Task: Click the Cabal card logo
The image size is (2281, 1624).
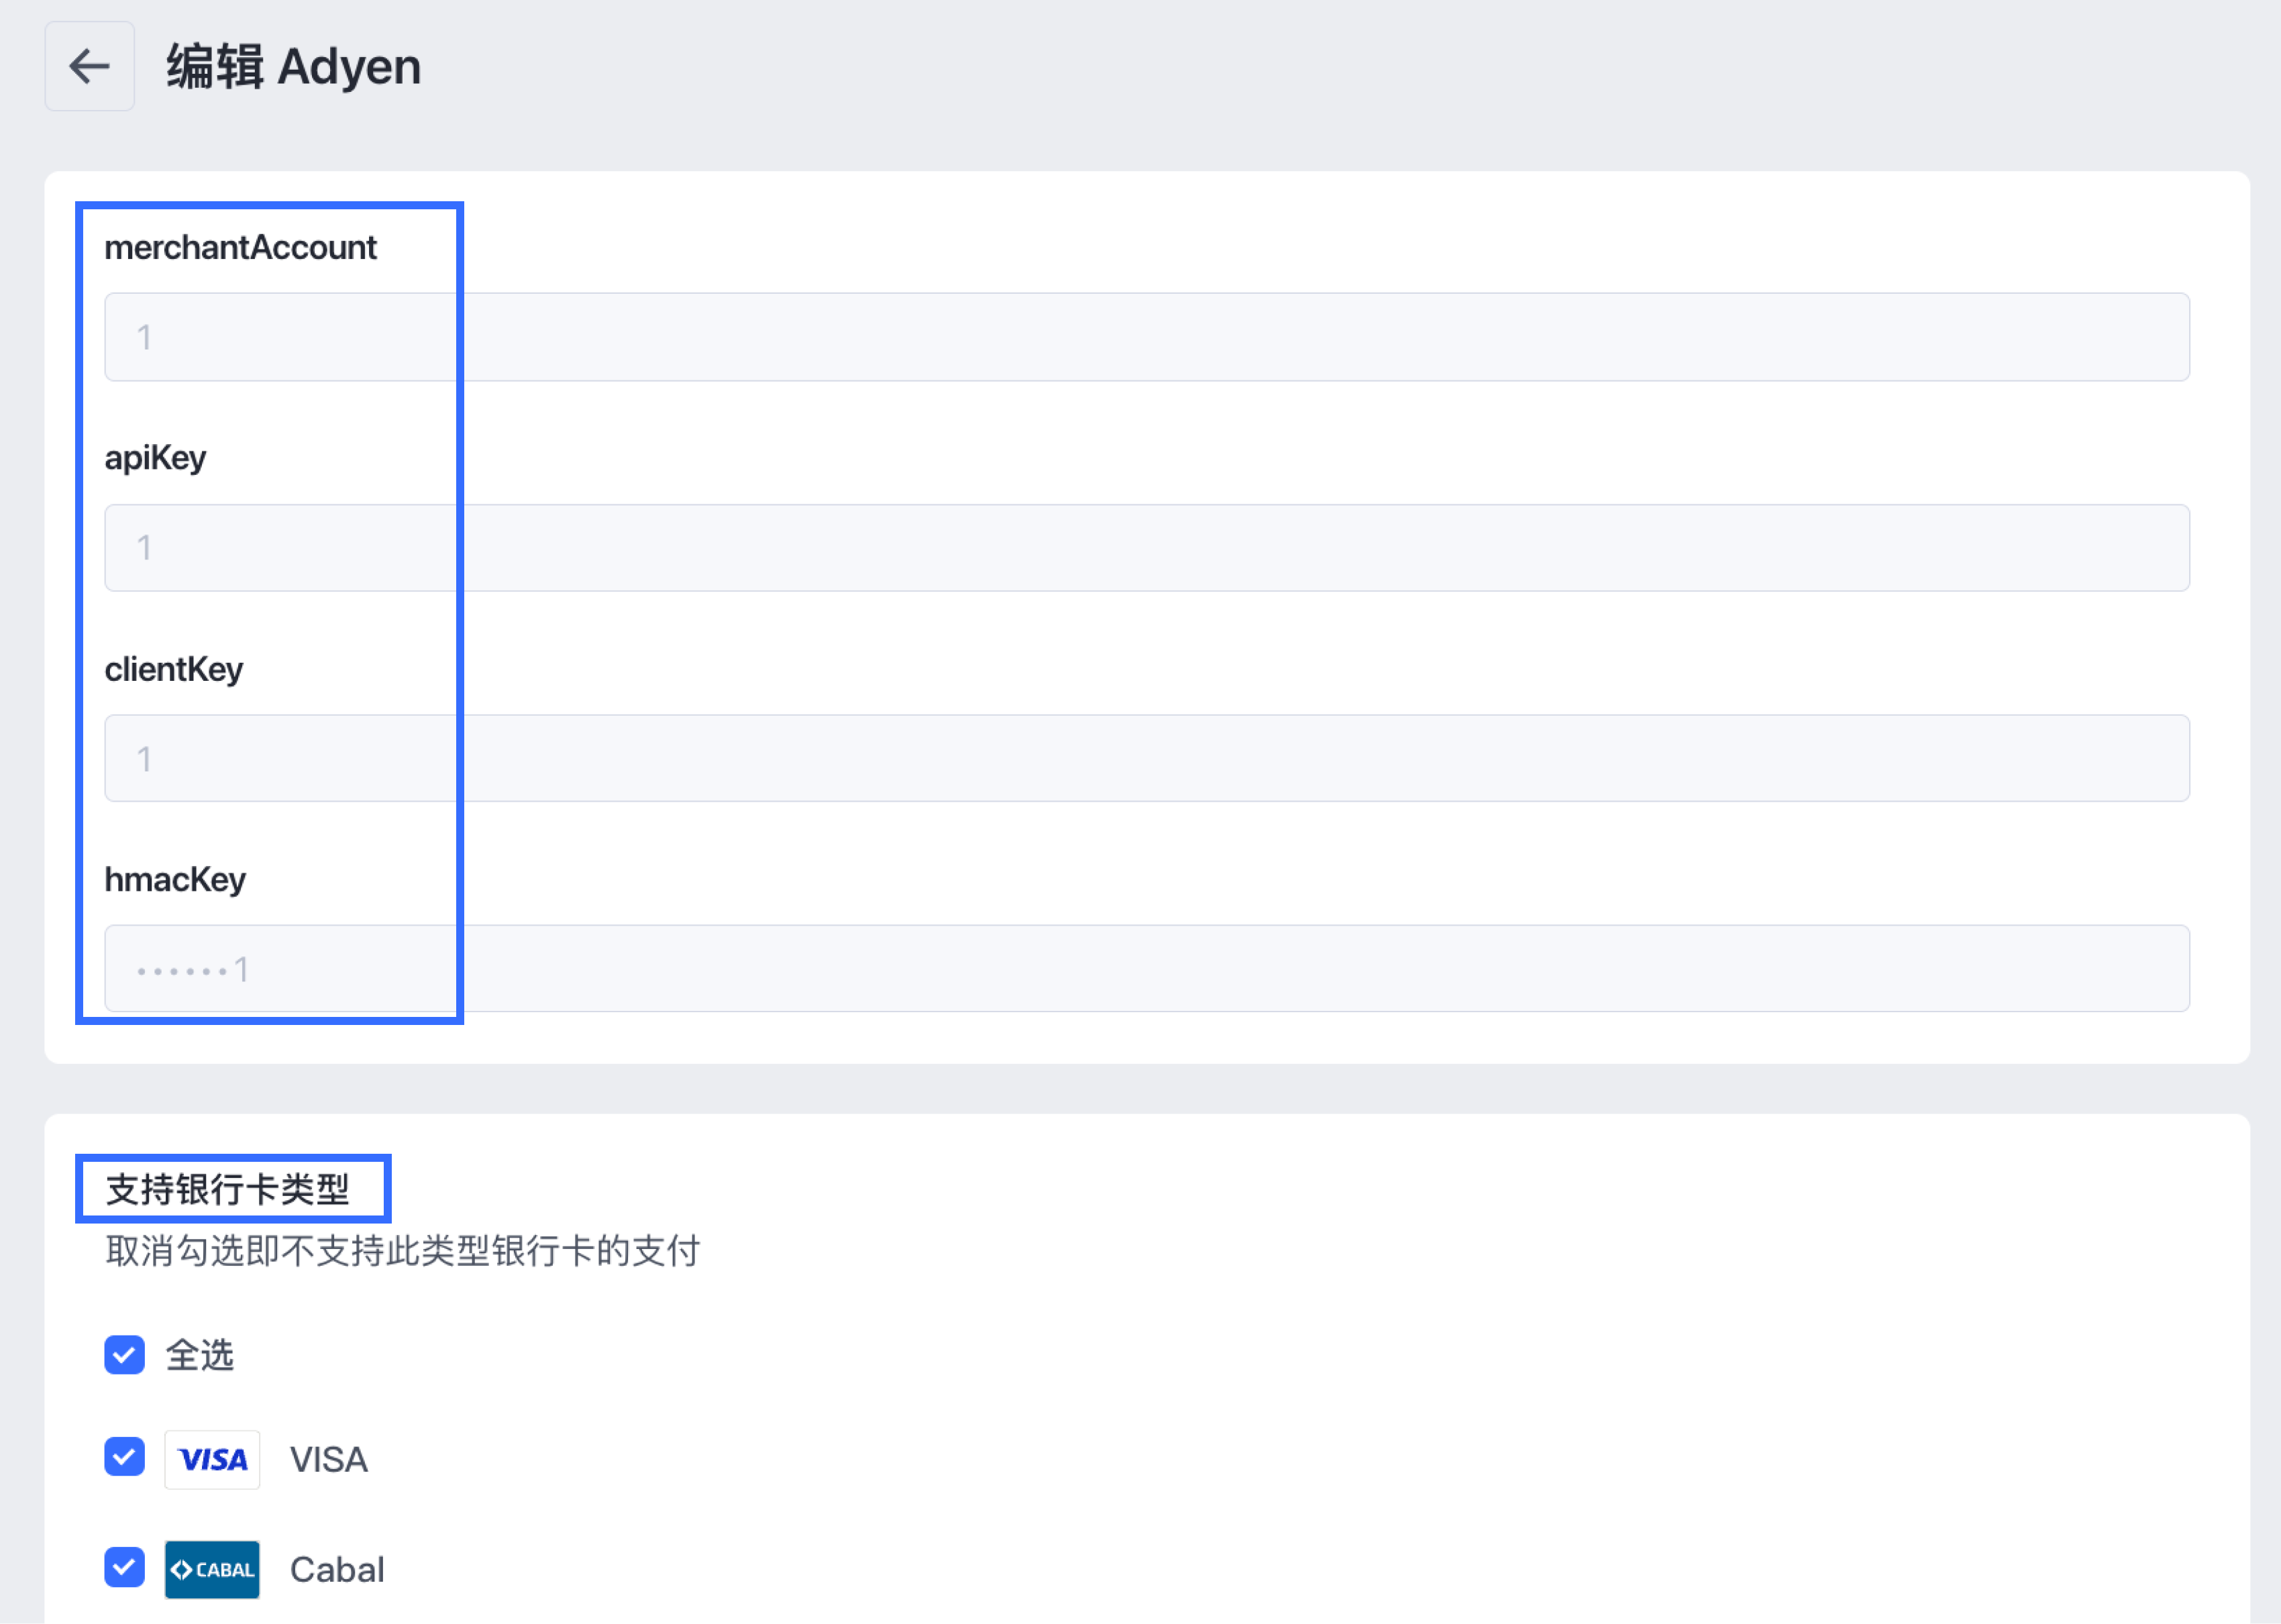Action: click(212, 1569)
